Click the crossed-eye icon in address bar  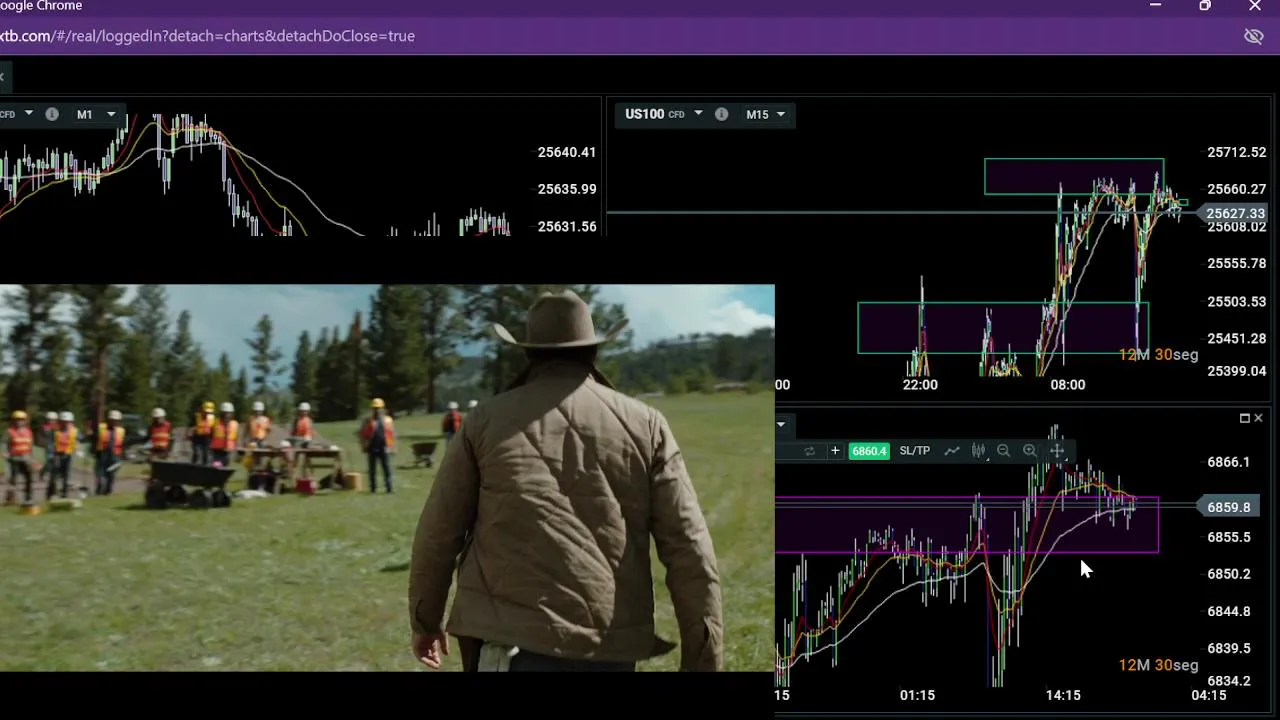[1253, 36]
